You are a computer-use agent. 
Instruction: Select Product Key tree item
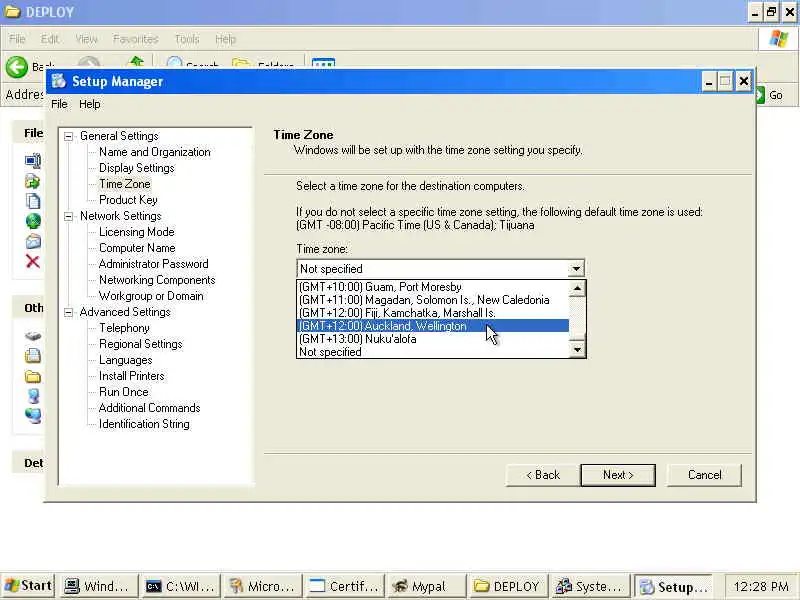click(128, 200)
